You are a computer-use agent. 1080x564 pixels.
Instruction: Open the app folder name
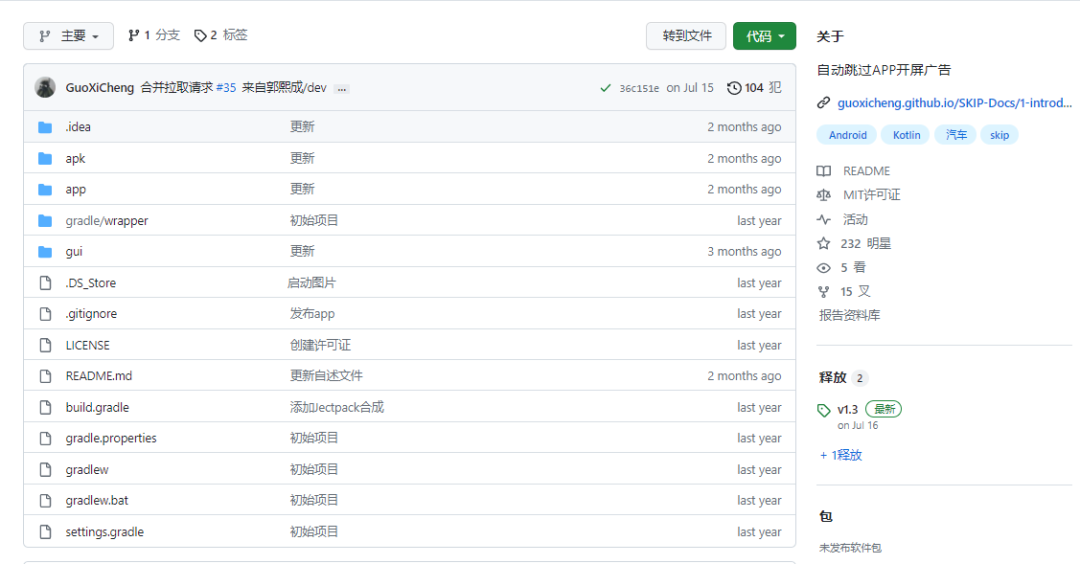tap(76, 189)
